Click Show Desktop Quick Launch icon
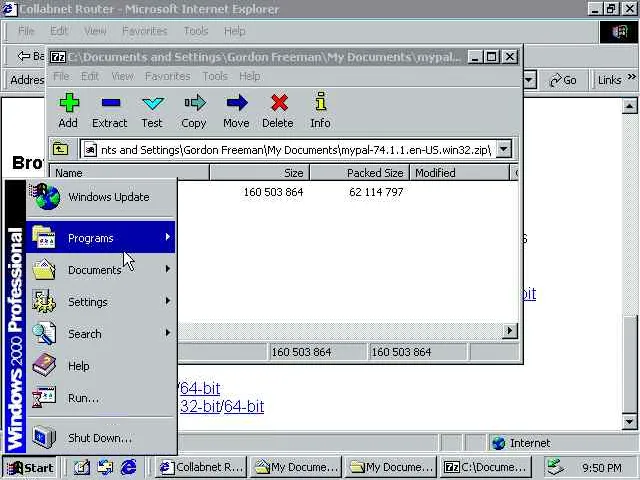Screen dimensions: 640x480 (x=82, y=467)
